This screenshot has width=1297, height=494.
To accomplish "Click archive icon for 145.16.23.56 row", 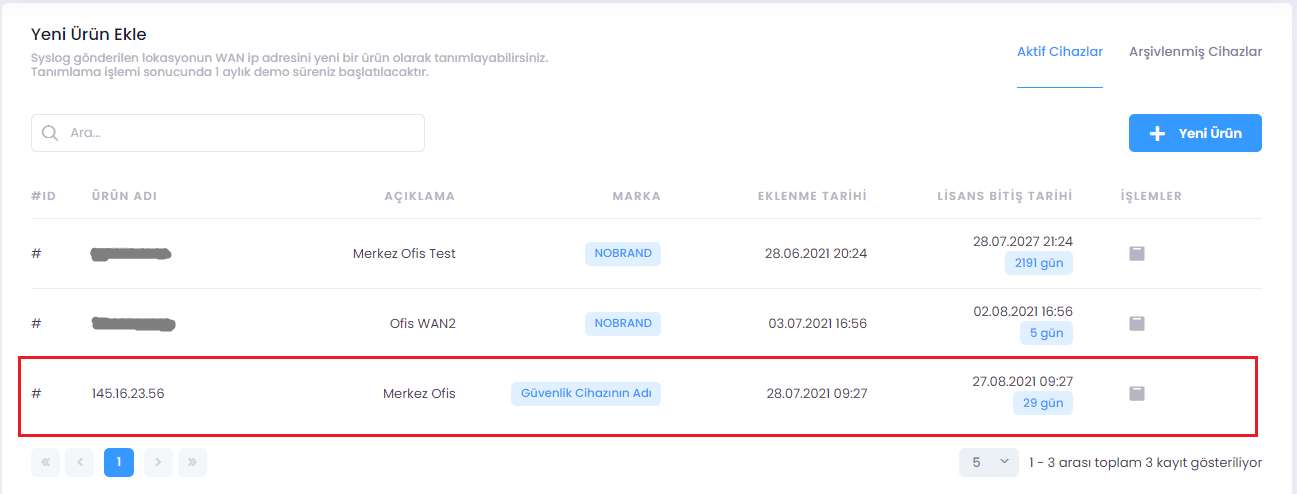I will 1137,394.
